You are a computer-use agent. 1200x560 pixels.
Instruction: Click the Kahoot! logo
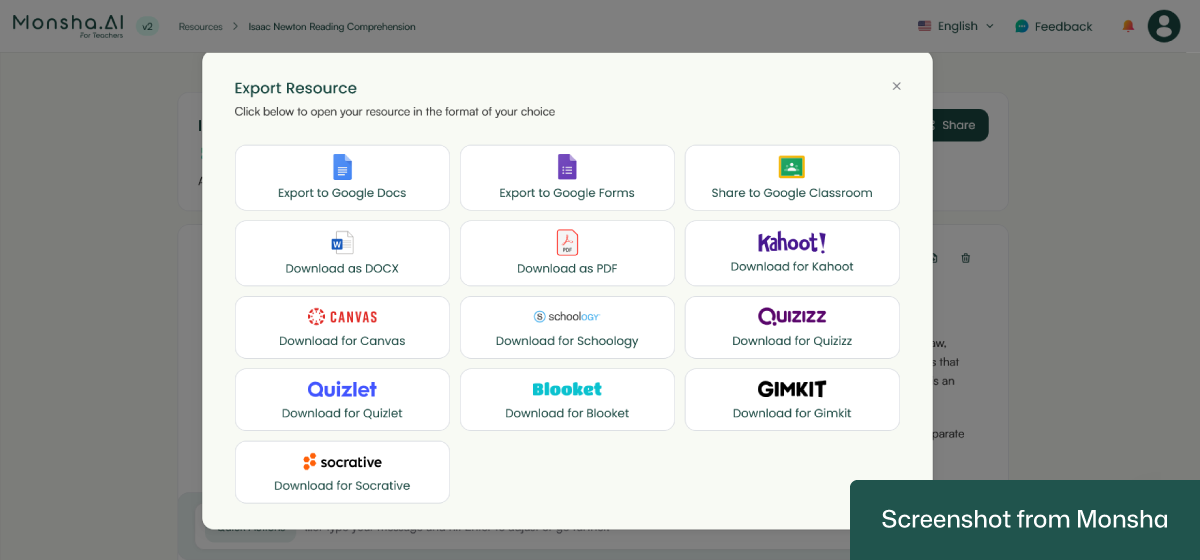coord(792,242)
